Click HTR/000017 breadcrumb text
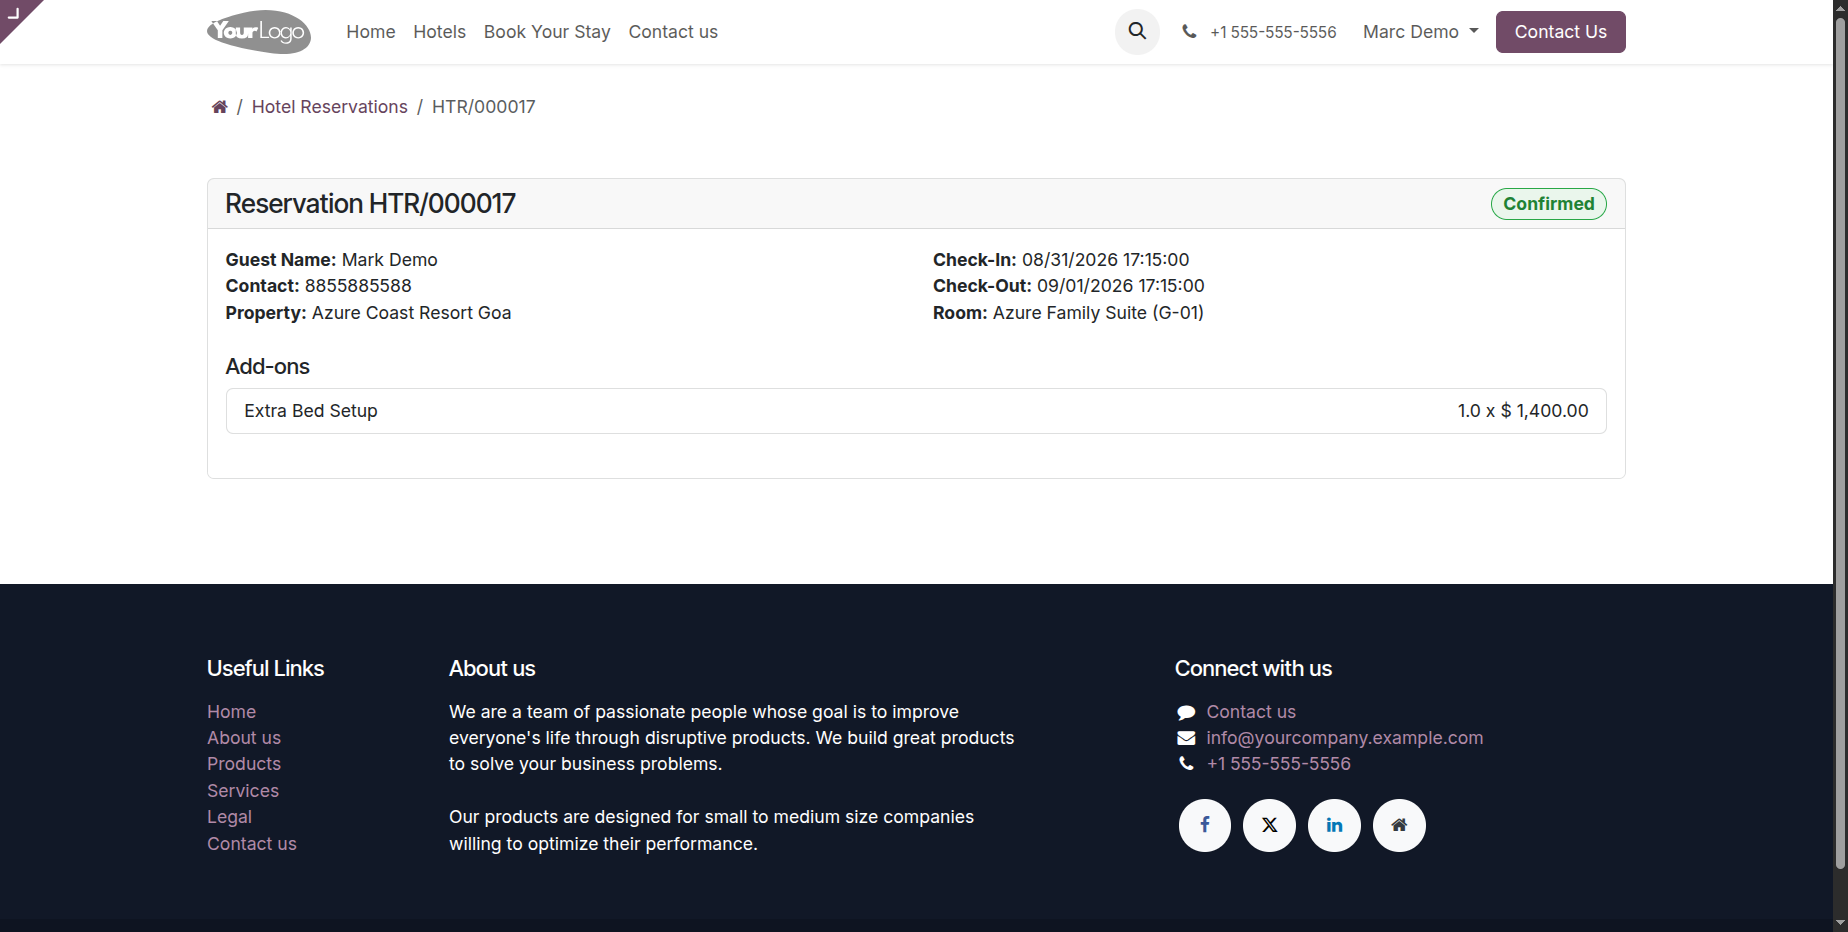 click(x=484, y=107)
